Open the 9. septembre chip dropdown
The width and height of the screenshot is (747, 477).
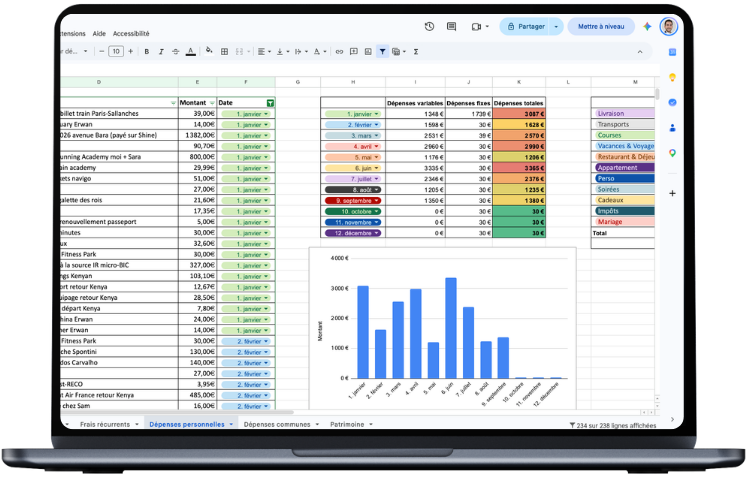pyautogui.click(x=377, y=201)
